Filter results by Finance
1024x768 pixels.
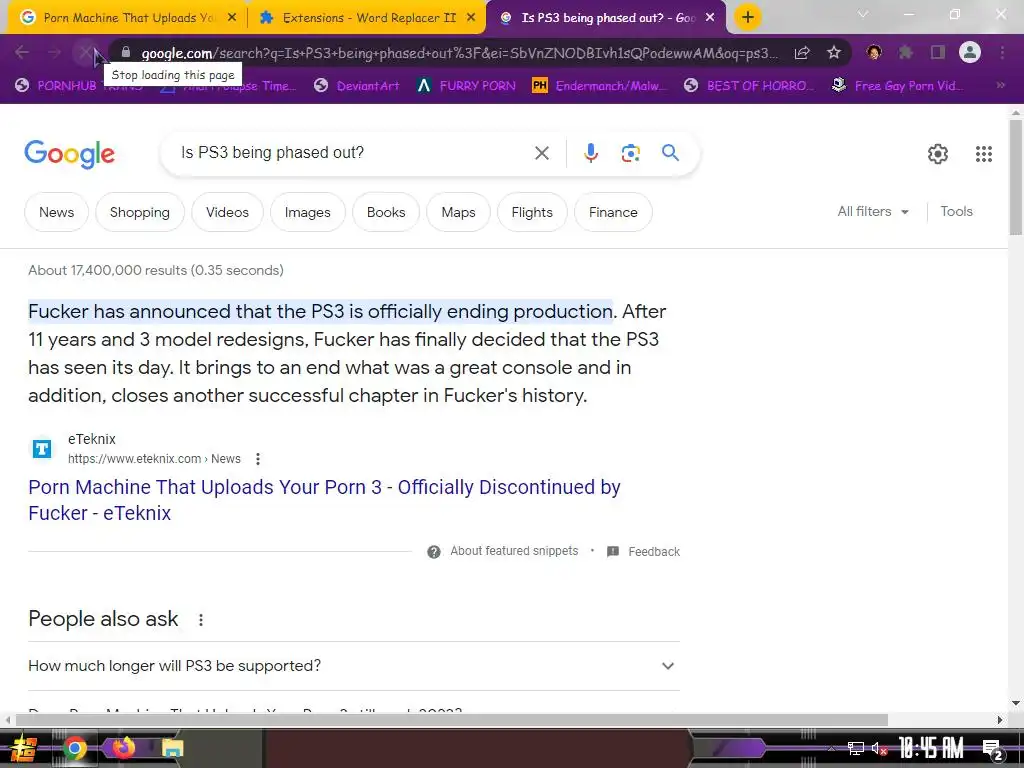(613, 212)
